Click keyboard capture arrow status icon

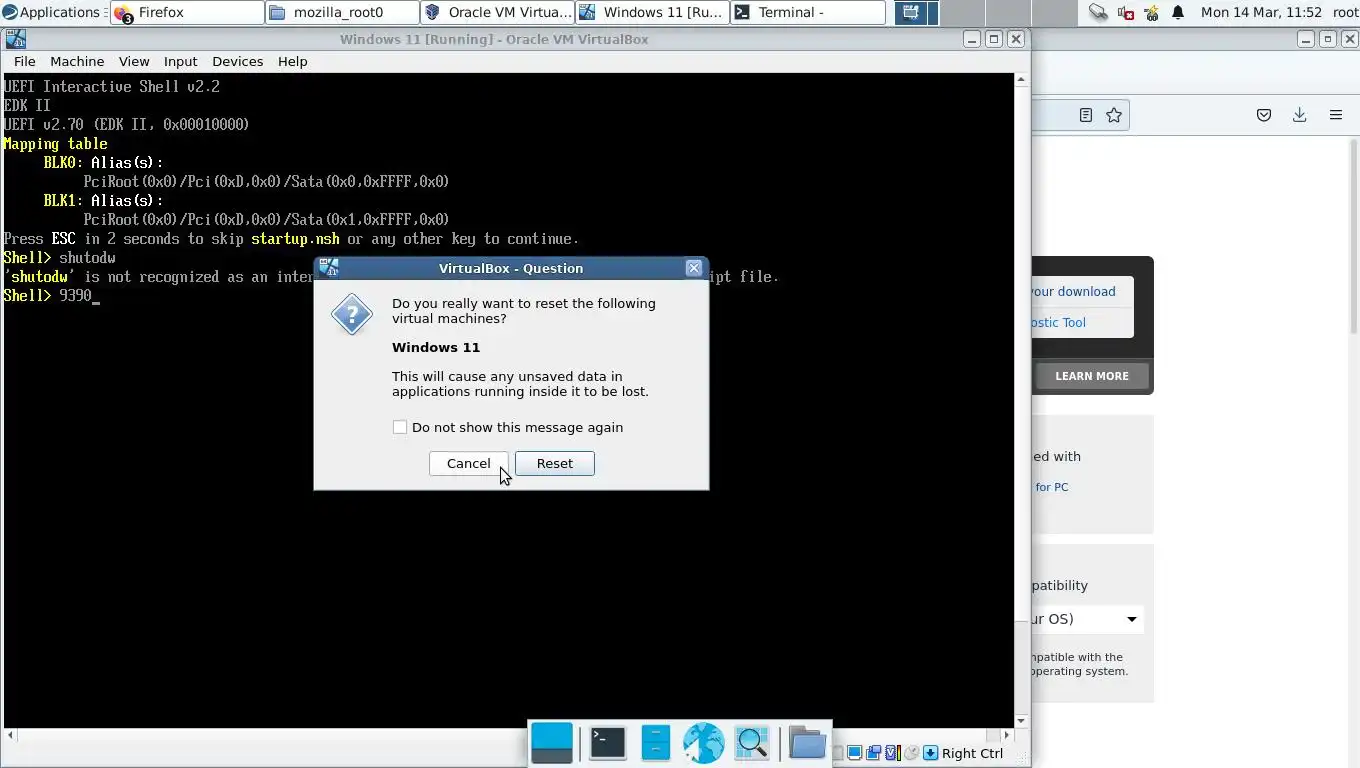pos(930,753)
